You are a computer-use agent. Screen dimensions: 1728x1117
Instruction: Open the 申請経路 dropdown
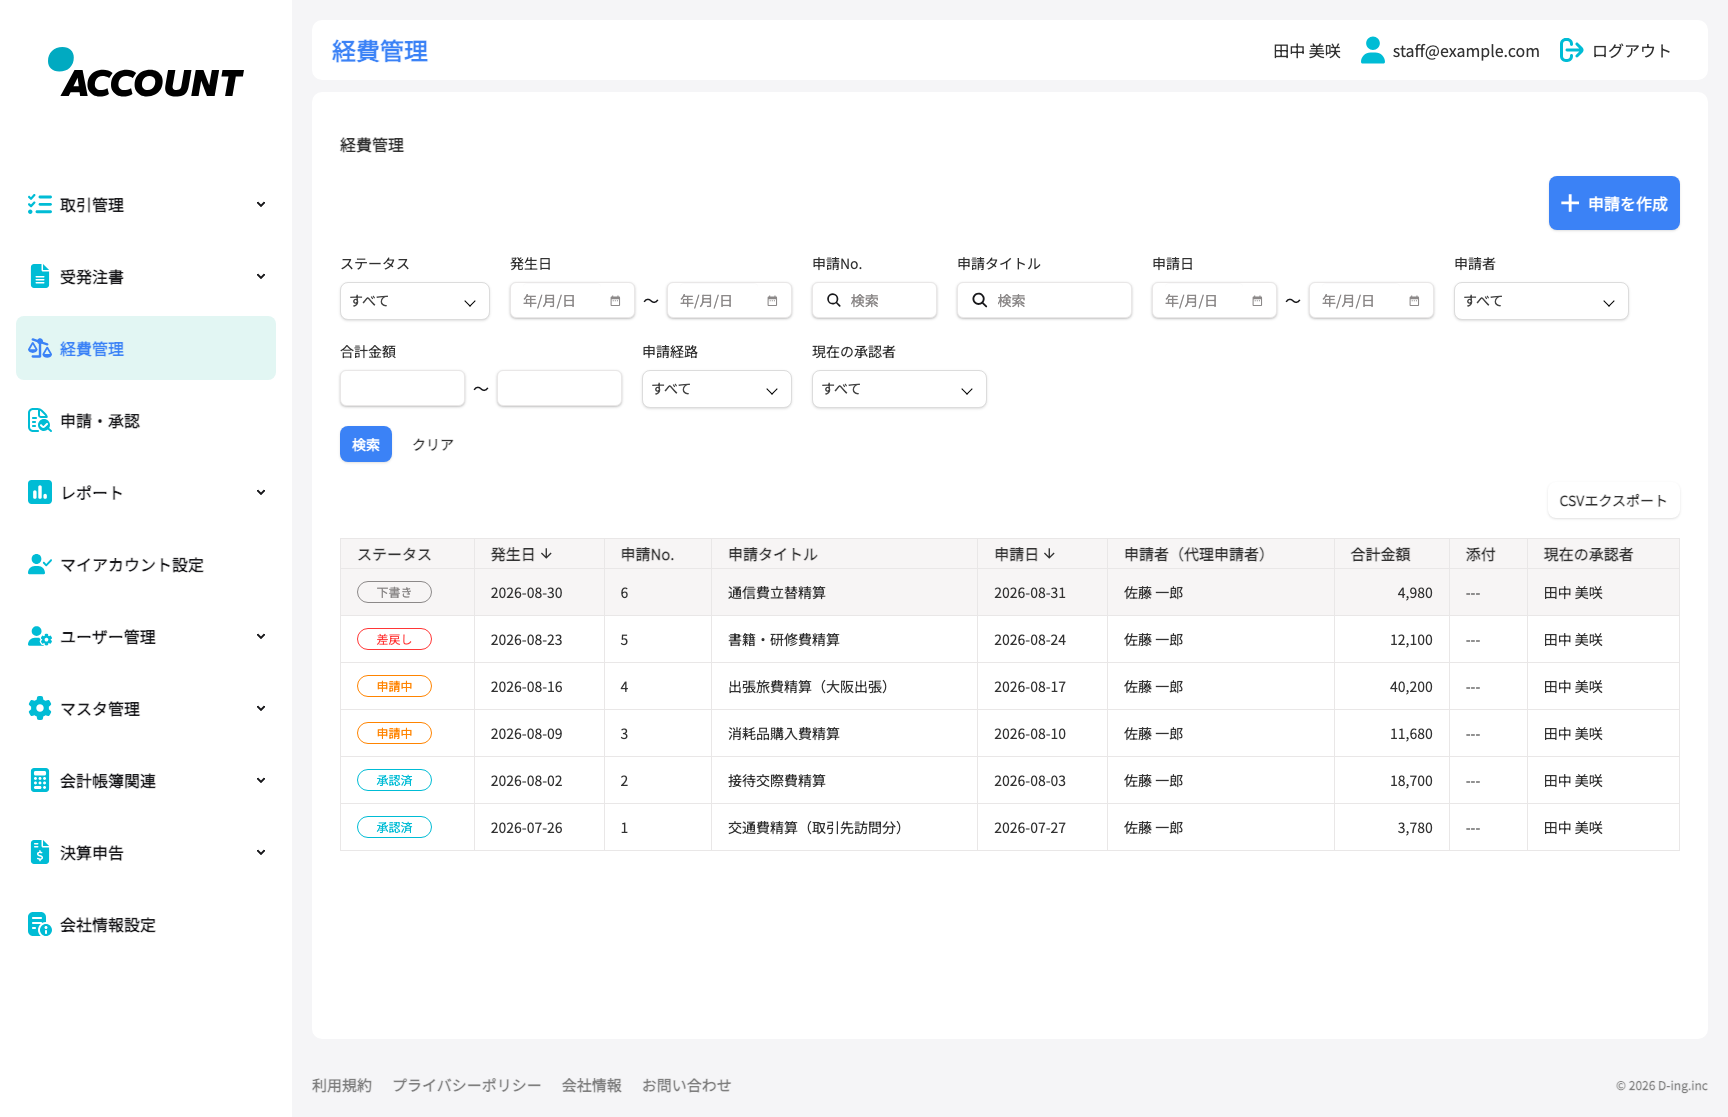717,389
